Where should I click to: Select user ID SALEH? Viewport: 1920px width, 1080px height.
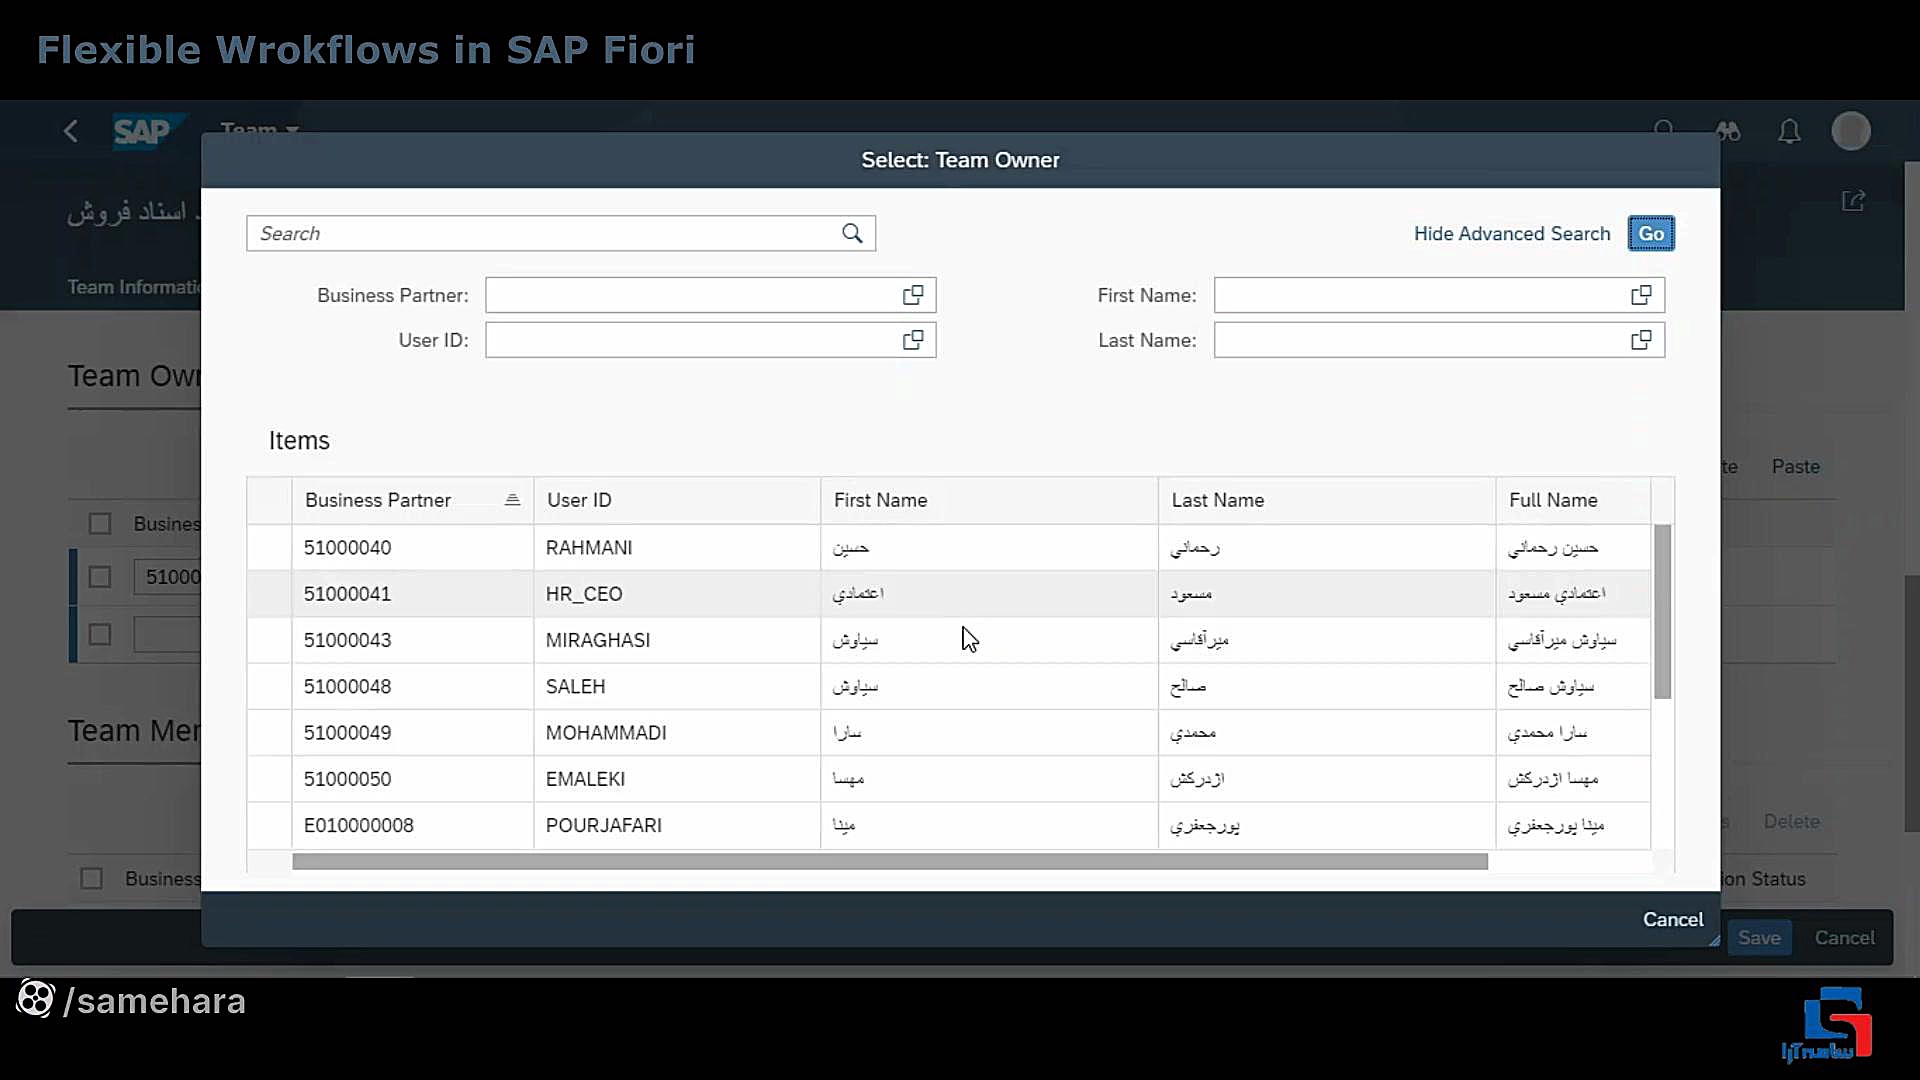tap(575, 687)
